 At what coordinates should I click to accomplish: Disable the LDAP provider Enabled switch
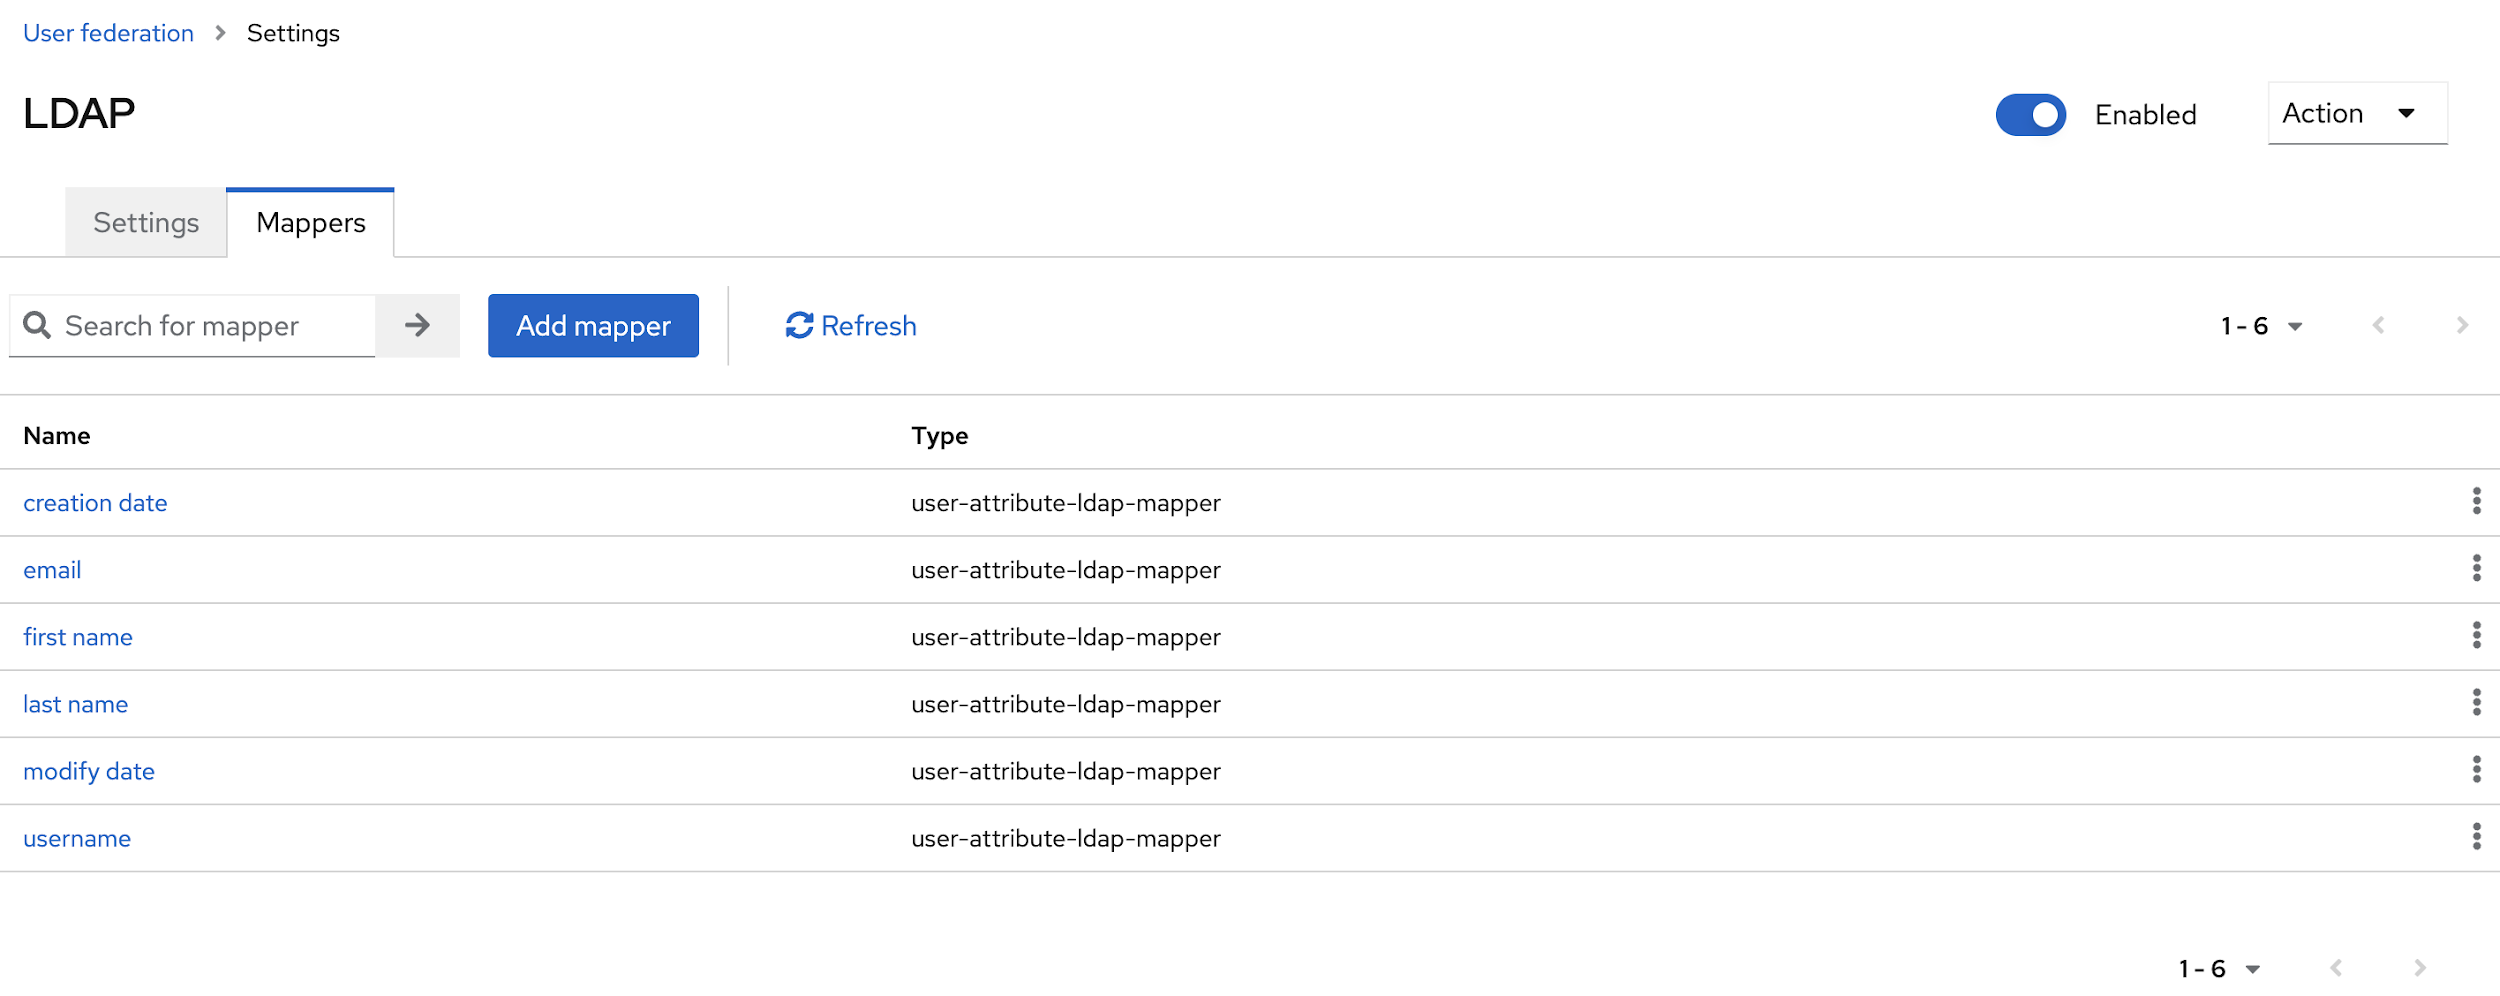tap(2030, 115)
